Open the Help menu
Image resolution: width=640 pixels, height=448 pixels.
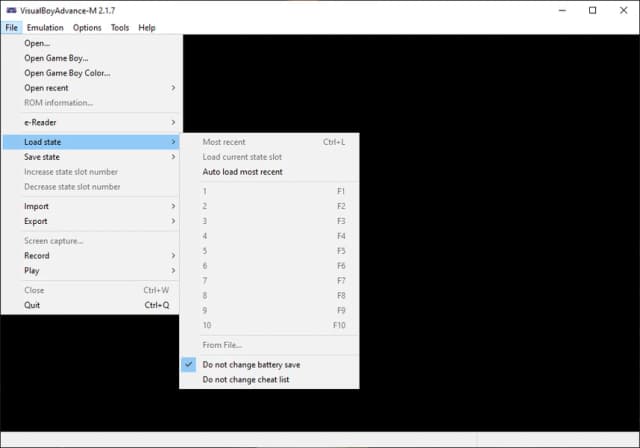tap(147, 28)
